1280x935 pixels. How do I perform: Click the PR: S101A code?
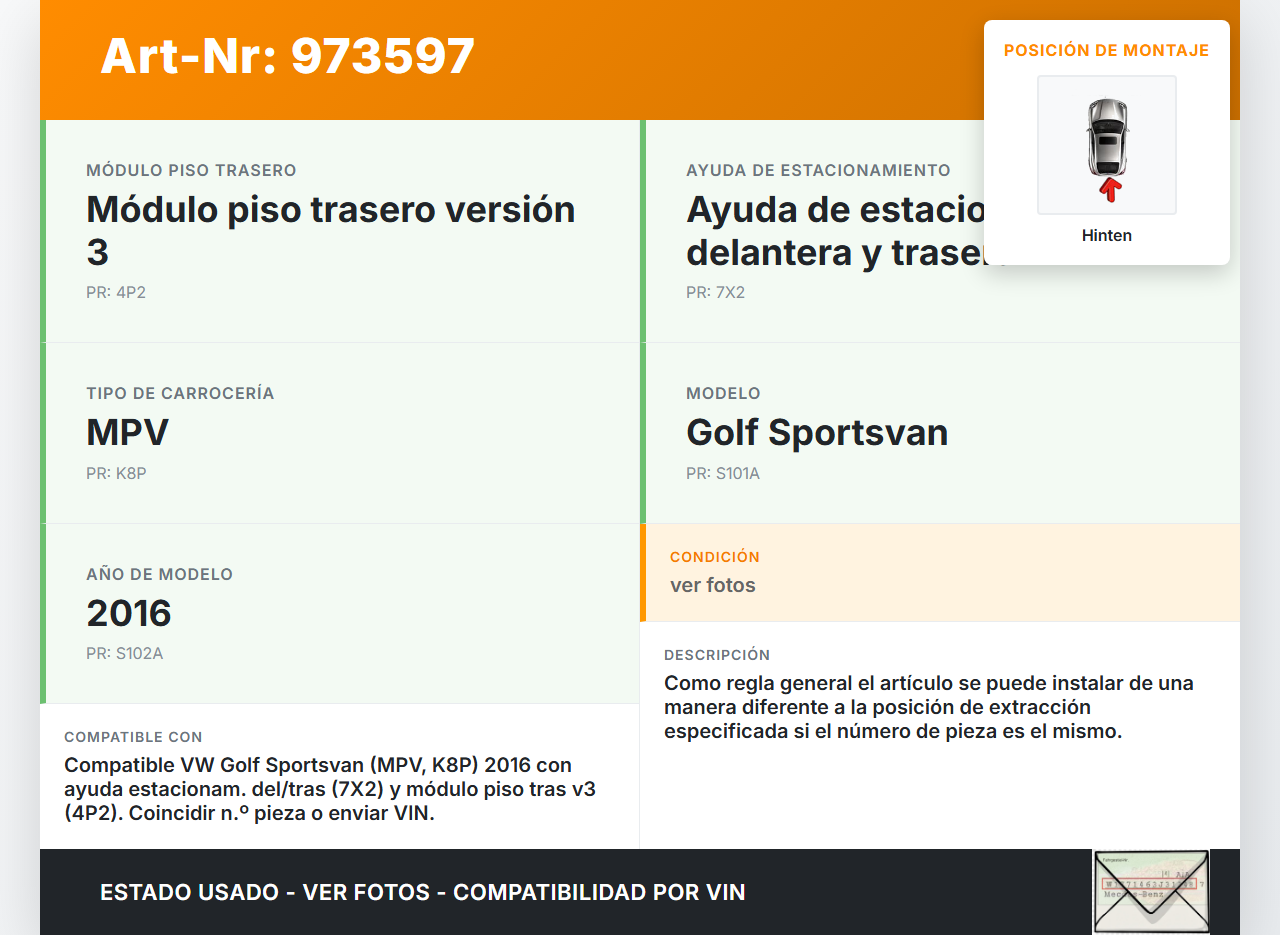pos(722,474)
